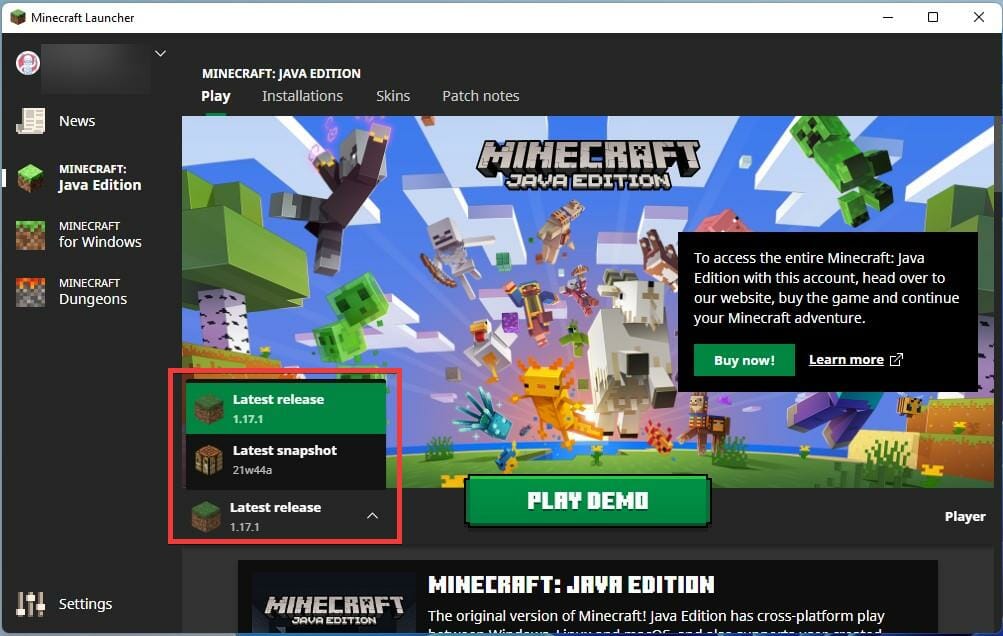Follow the Learn more link
The image size is (1003, 636).
(x=846, y=360)
